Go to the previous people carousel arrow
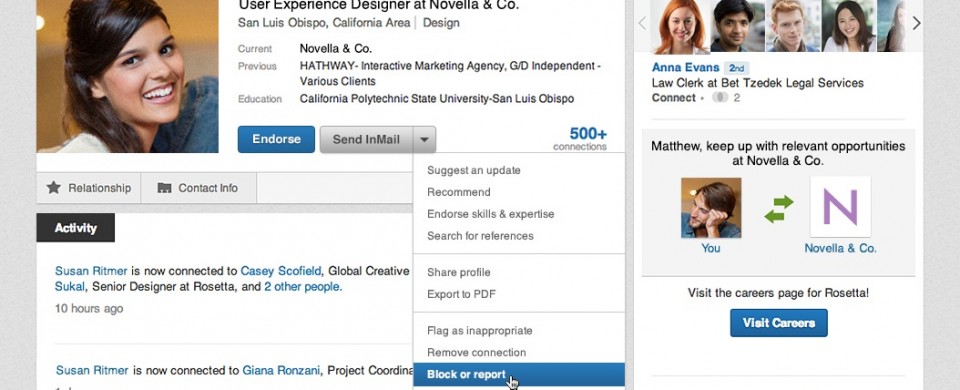Viewport: 960px width, 390px height. point(642,23)
